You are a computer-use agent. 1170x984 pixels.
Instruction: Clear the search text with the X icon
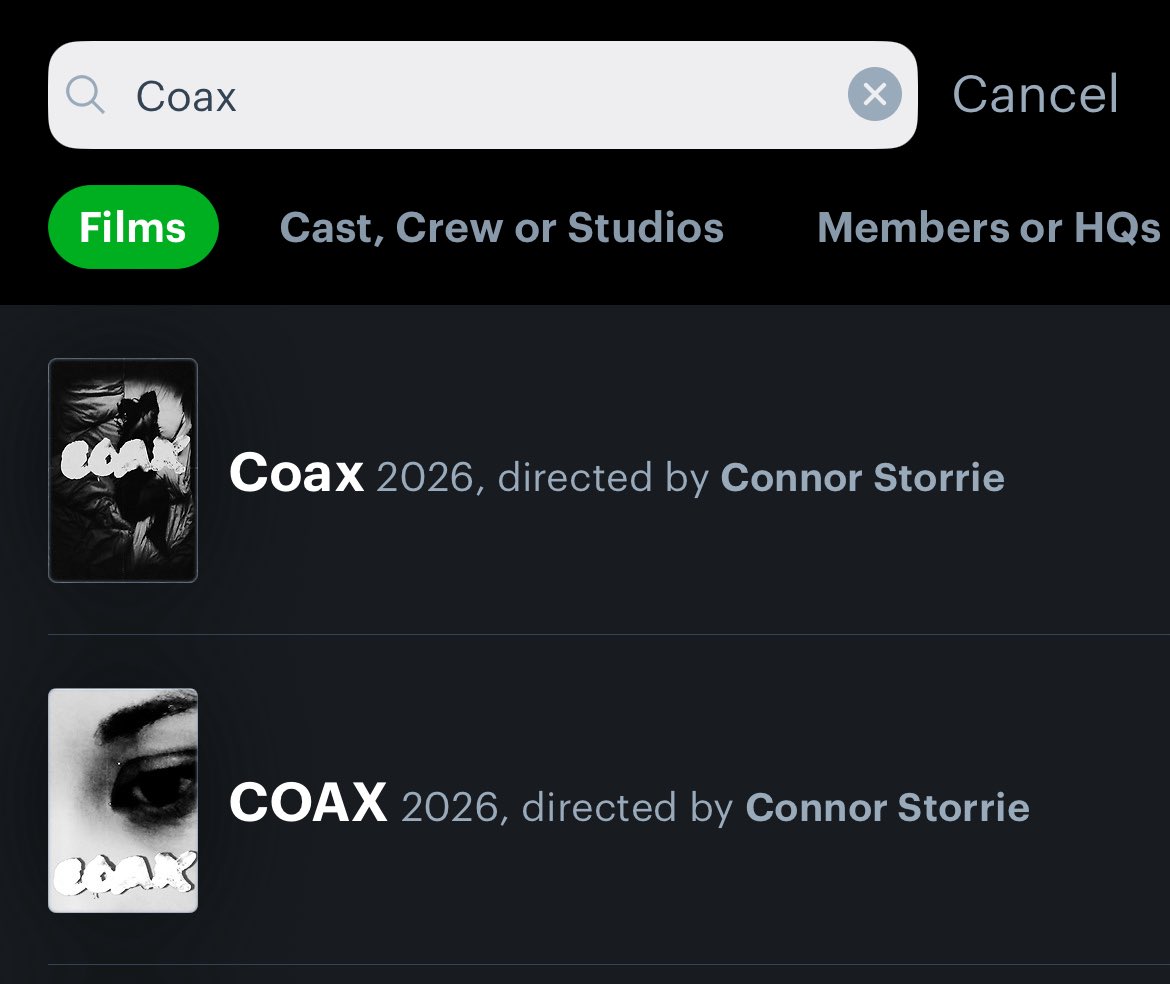click(875, 95)
